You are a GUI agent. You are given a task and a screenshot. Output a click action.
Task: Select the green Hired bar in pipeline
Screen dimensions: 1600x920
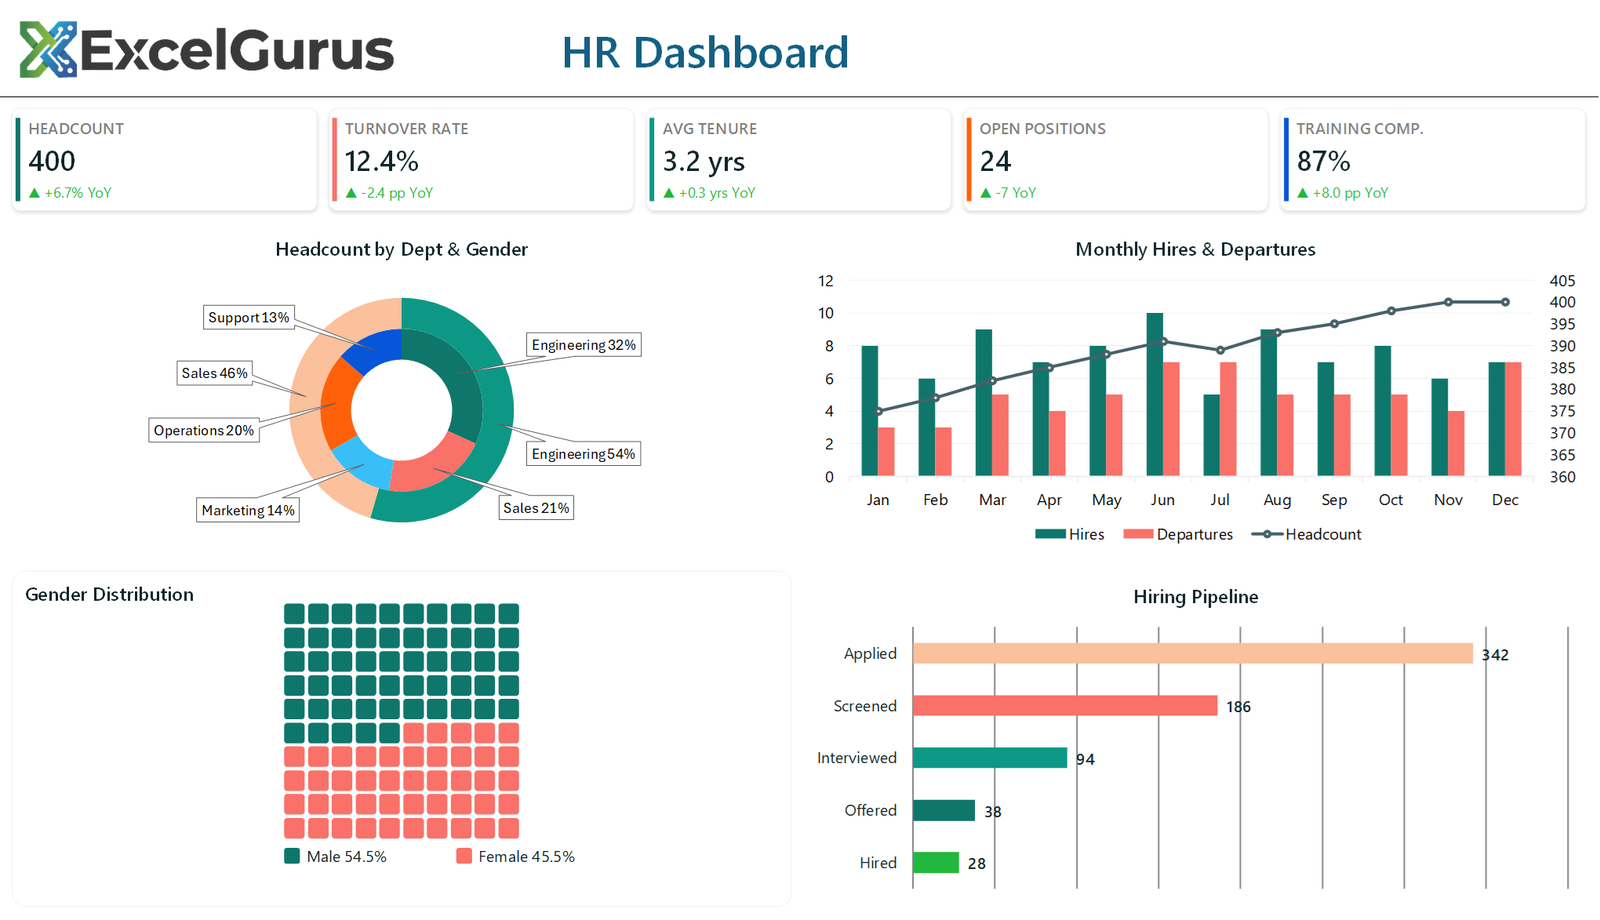[x=937, y=862]
